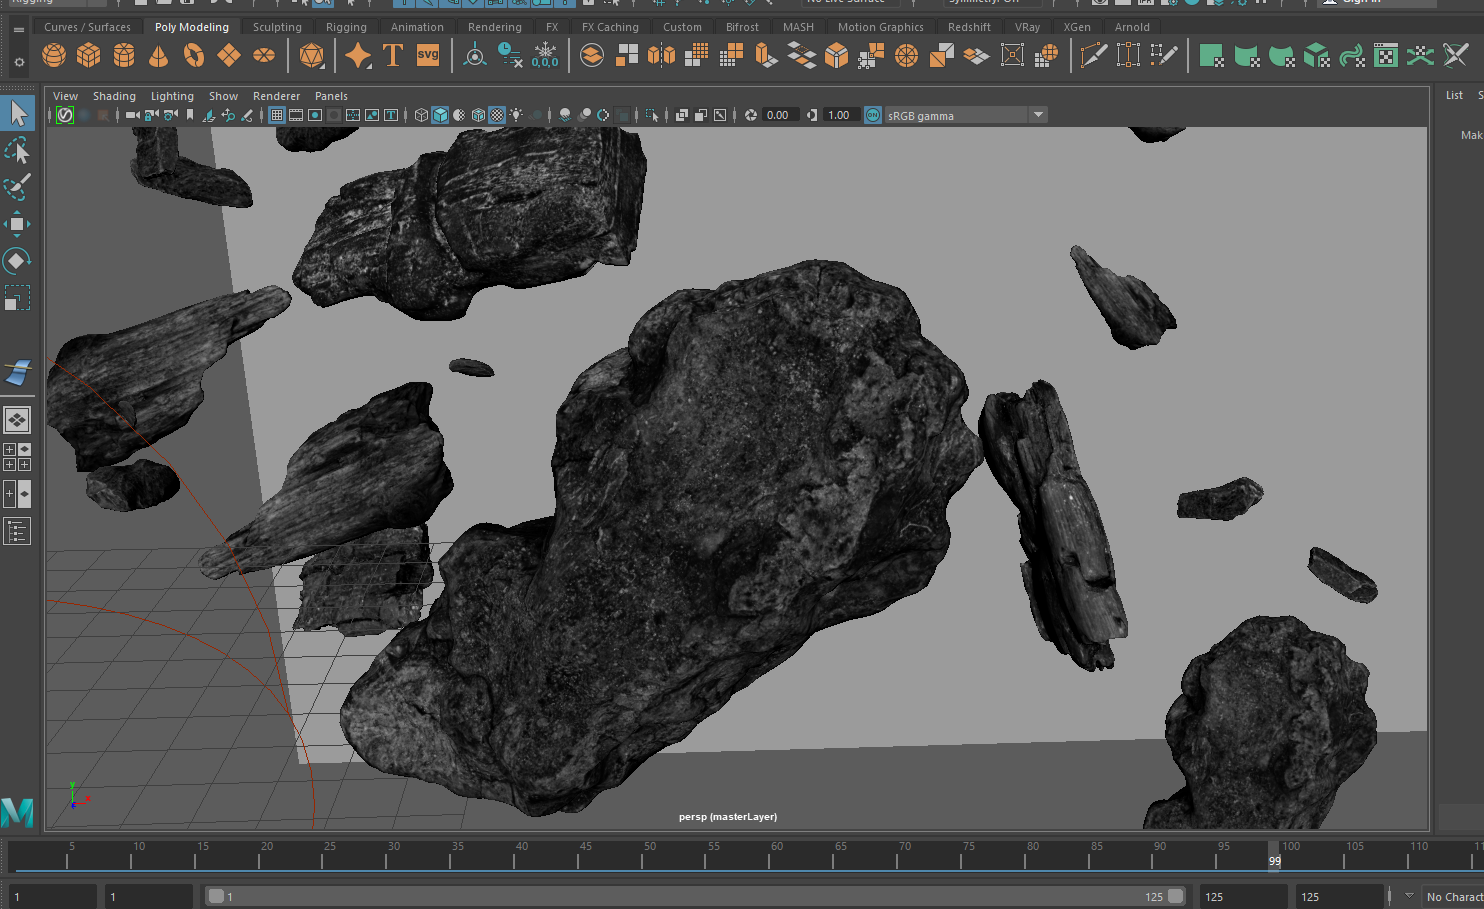This screenshot has height=909, width=1484.
Task: Switch to four view panel layout
Action: pyautogui.click(x=17, y=457)
